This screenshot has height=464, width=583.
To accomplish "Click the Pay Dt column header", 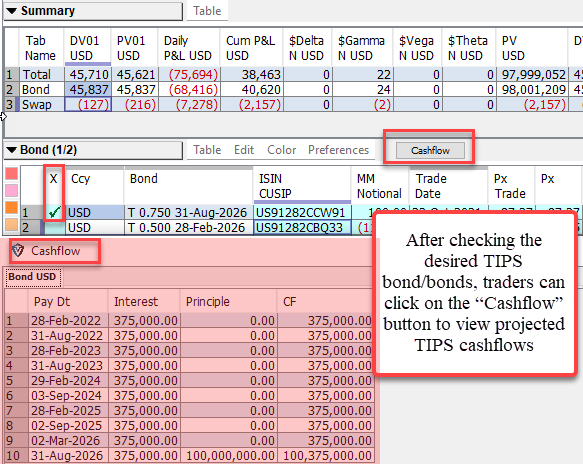I will [67, 302].
